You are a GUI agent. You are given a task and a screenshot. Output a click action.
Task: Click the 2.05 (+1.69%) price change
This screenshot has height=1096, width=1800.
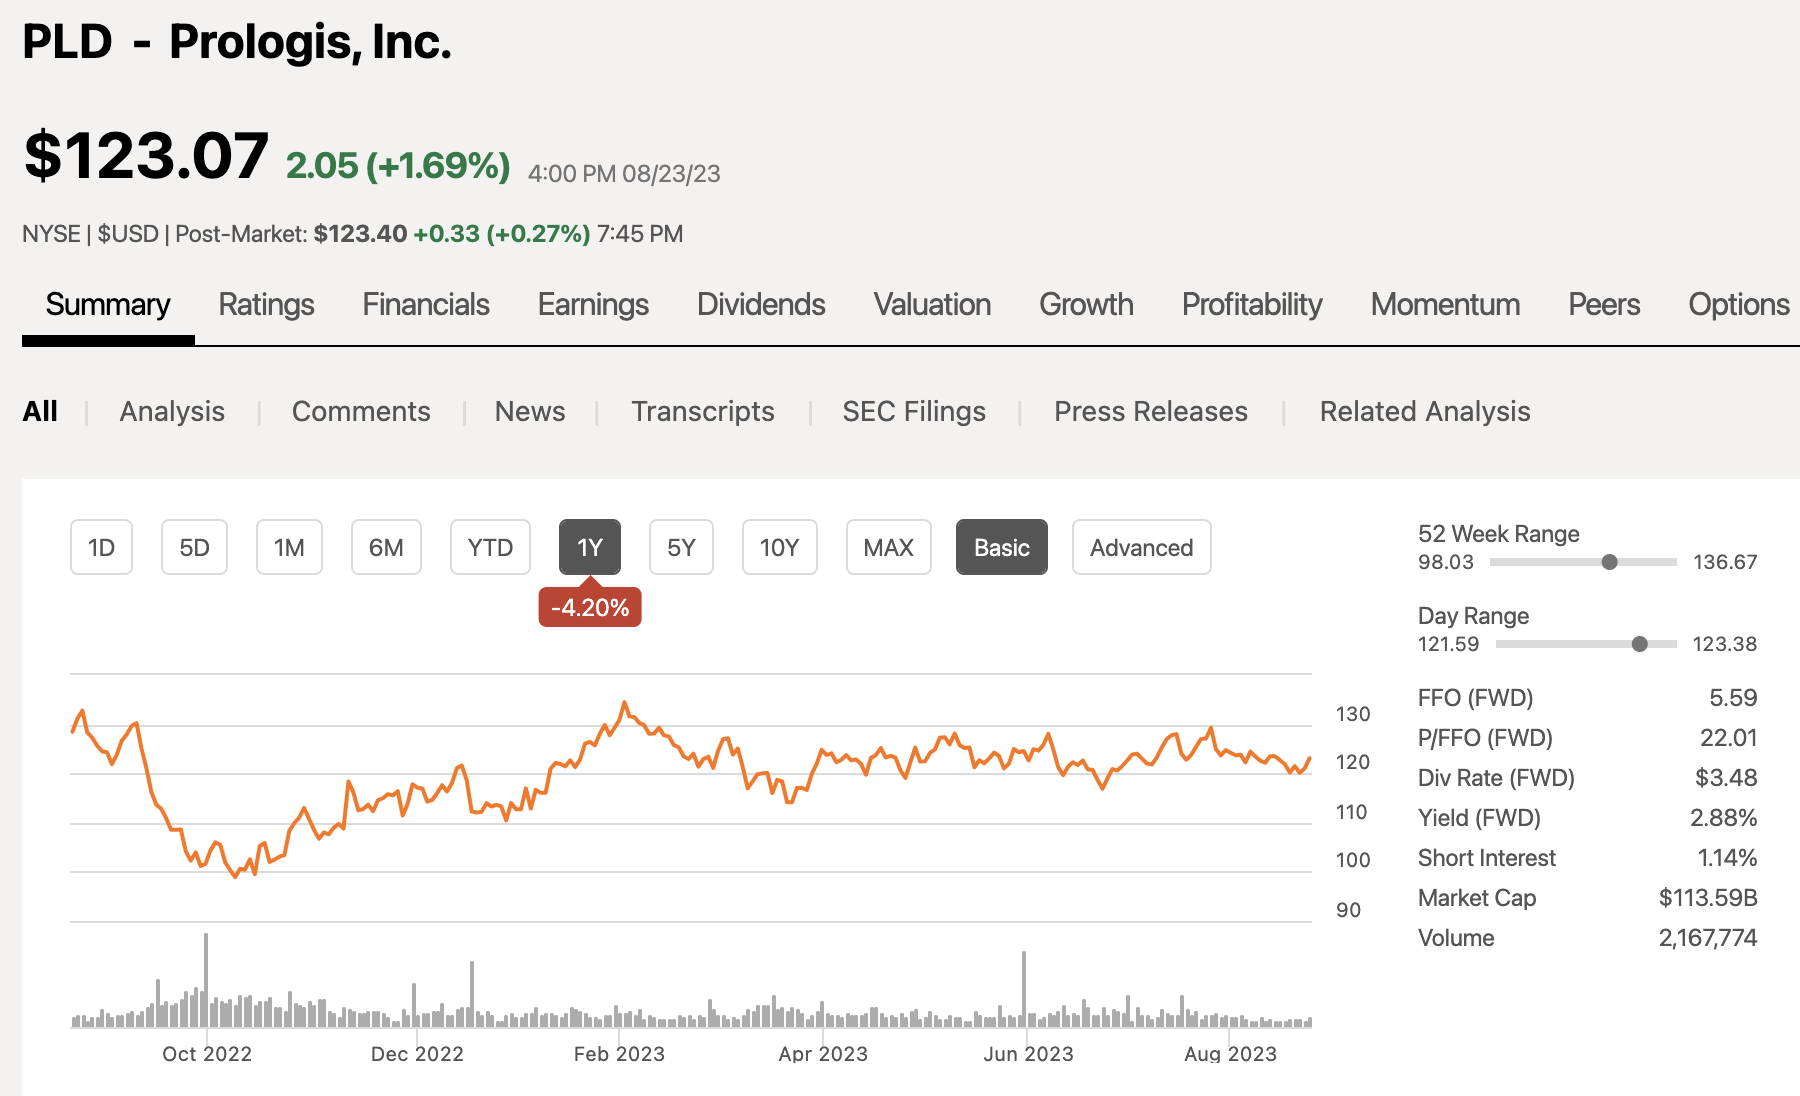tap(398, 165)
